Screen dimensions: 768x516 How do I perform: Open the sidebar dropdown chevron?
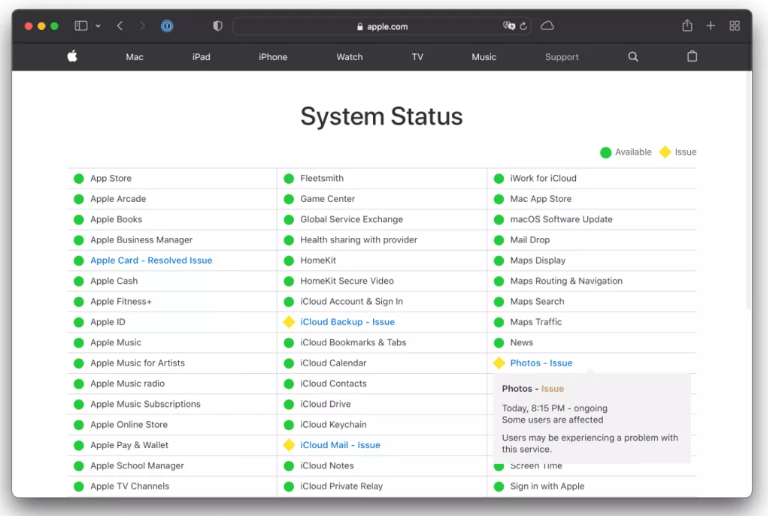tap(98, 26)
